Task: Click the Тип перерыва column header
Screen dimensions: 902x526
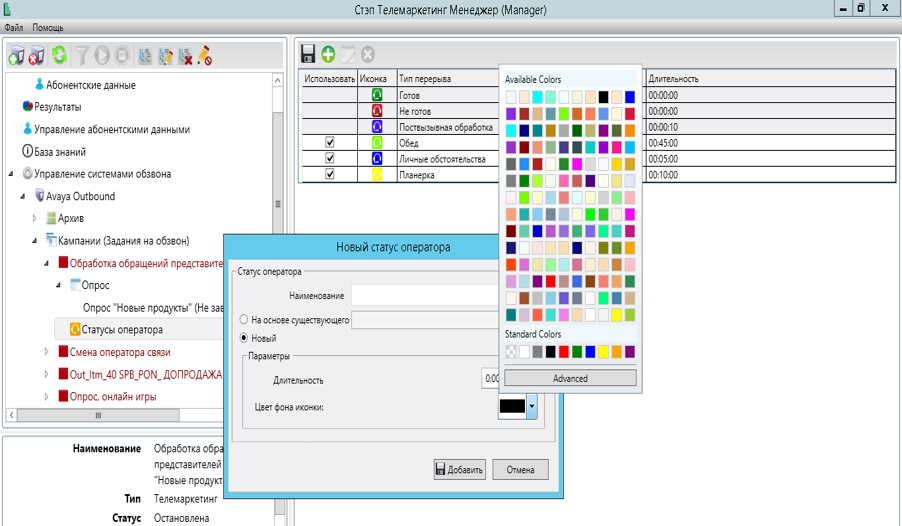Action: [x=448, y=79]
